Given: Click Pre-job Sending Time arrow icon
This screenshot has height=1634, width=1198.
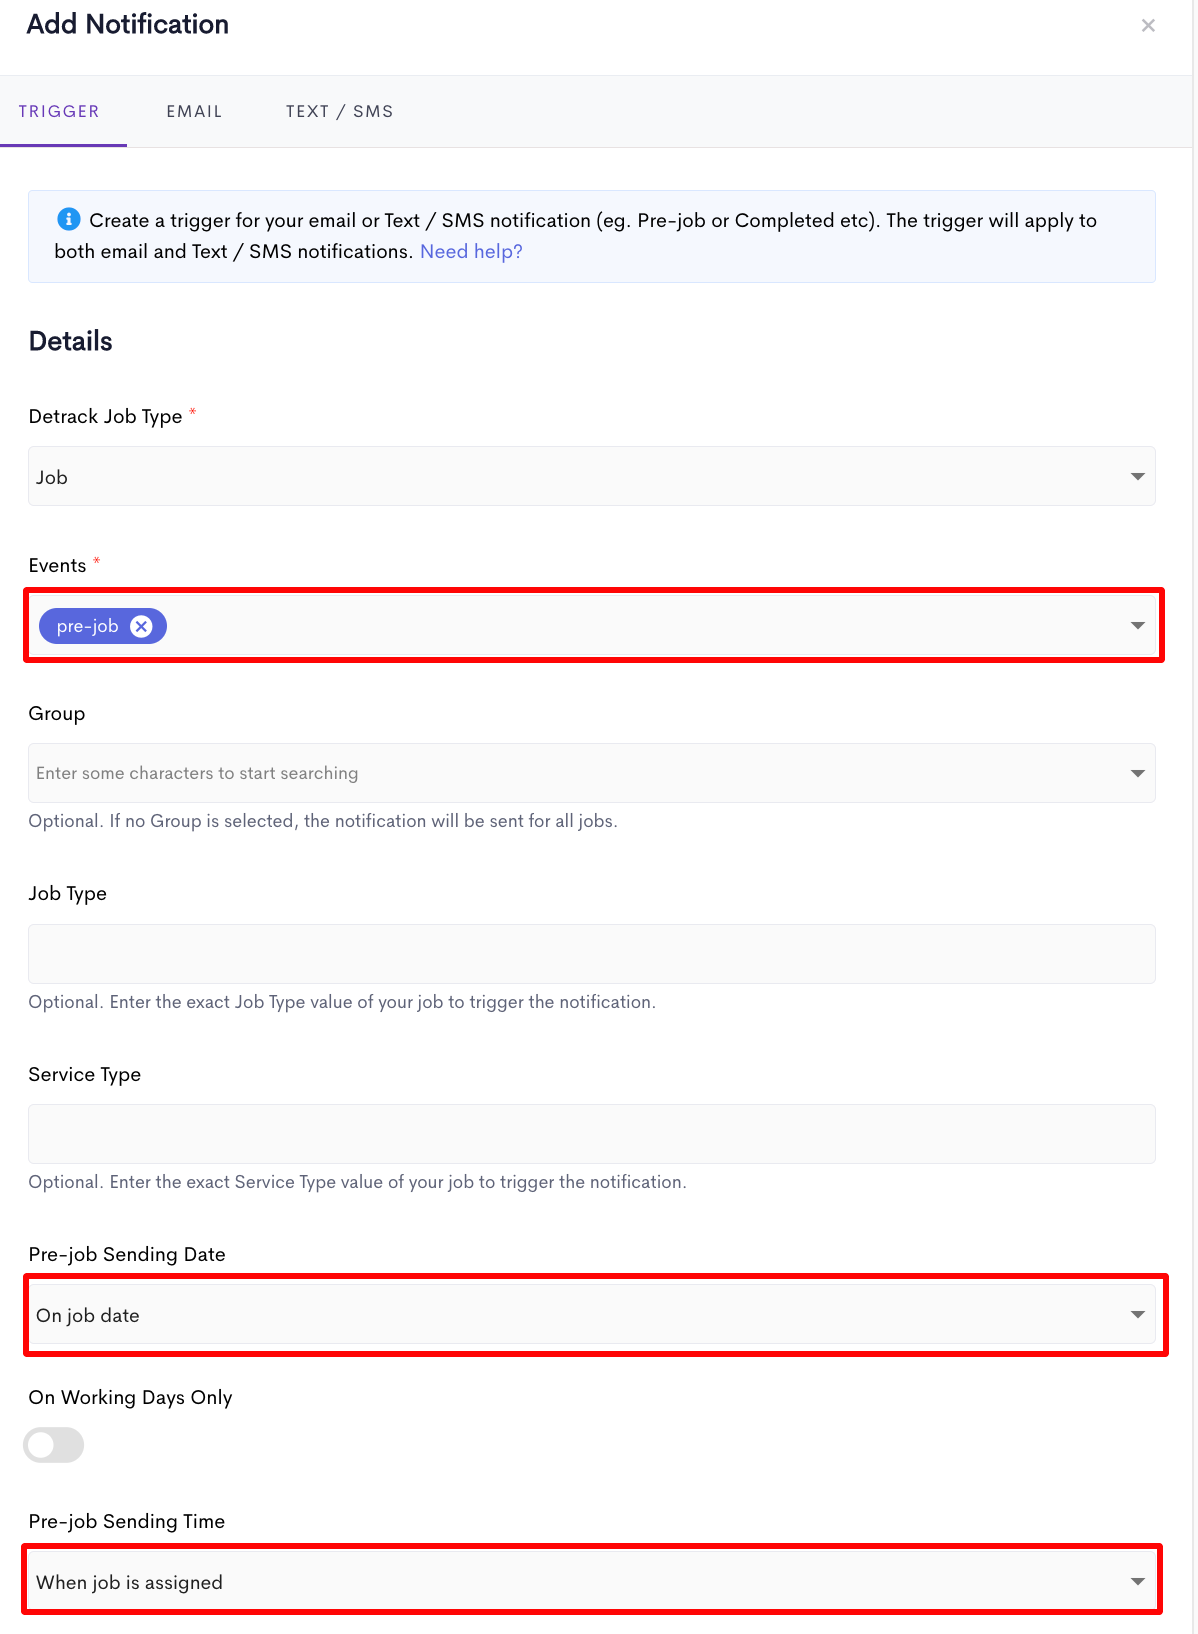Looking at the screenshot, I should coord(1137,1582).
